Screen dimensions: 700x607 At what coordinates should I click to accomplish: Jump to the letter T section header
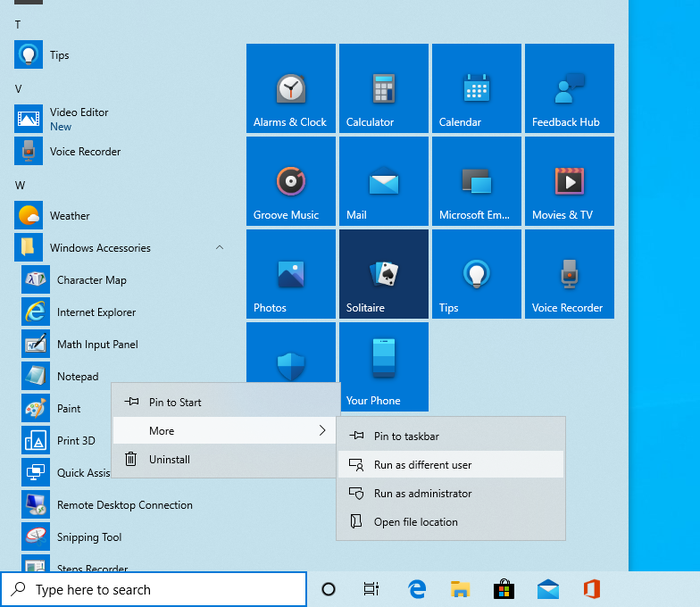(x=18, y=25)
